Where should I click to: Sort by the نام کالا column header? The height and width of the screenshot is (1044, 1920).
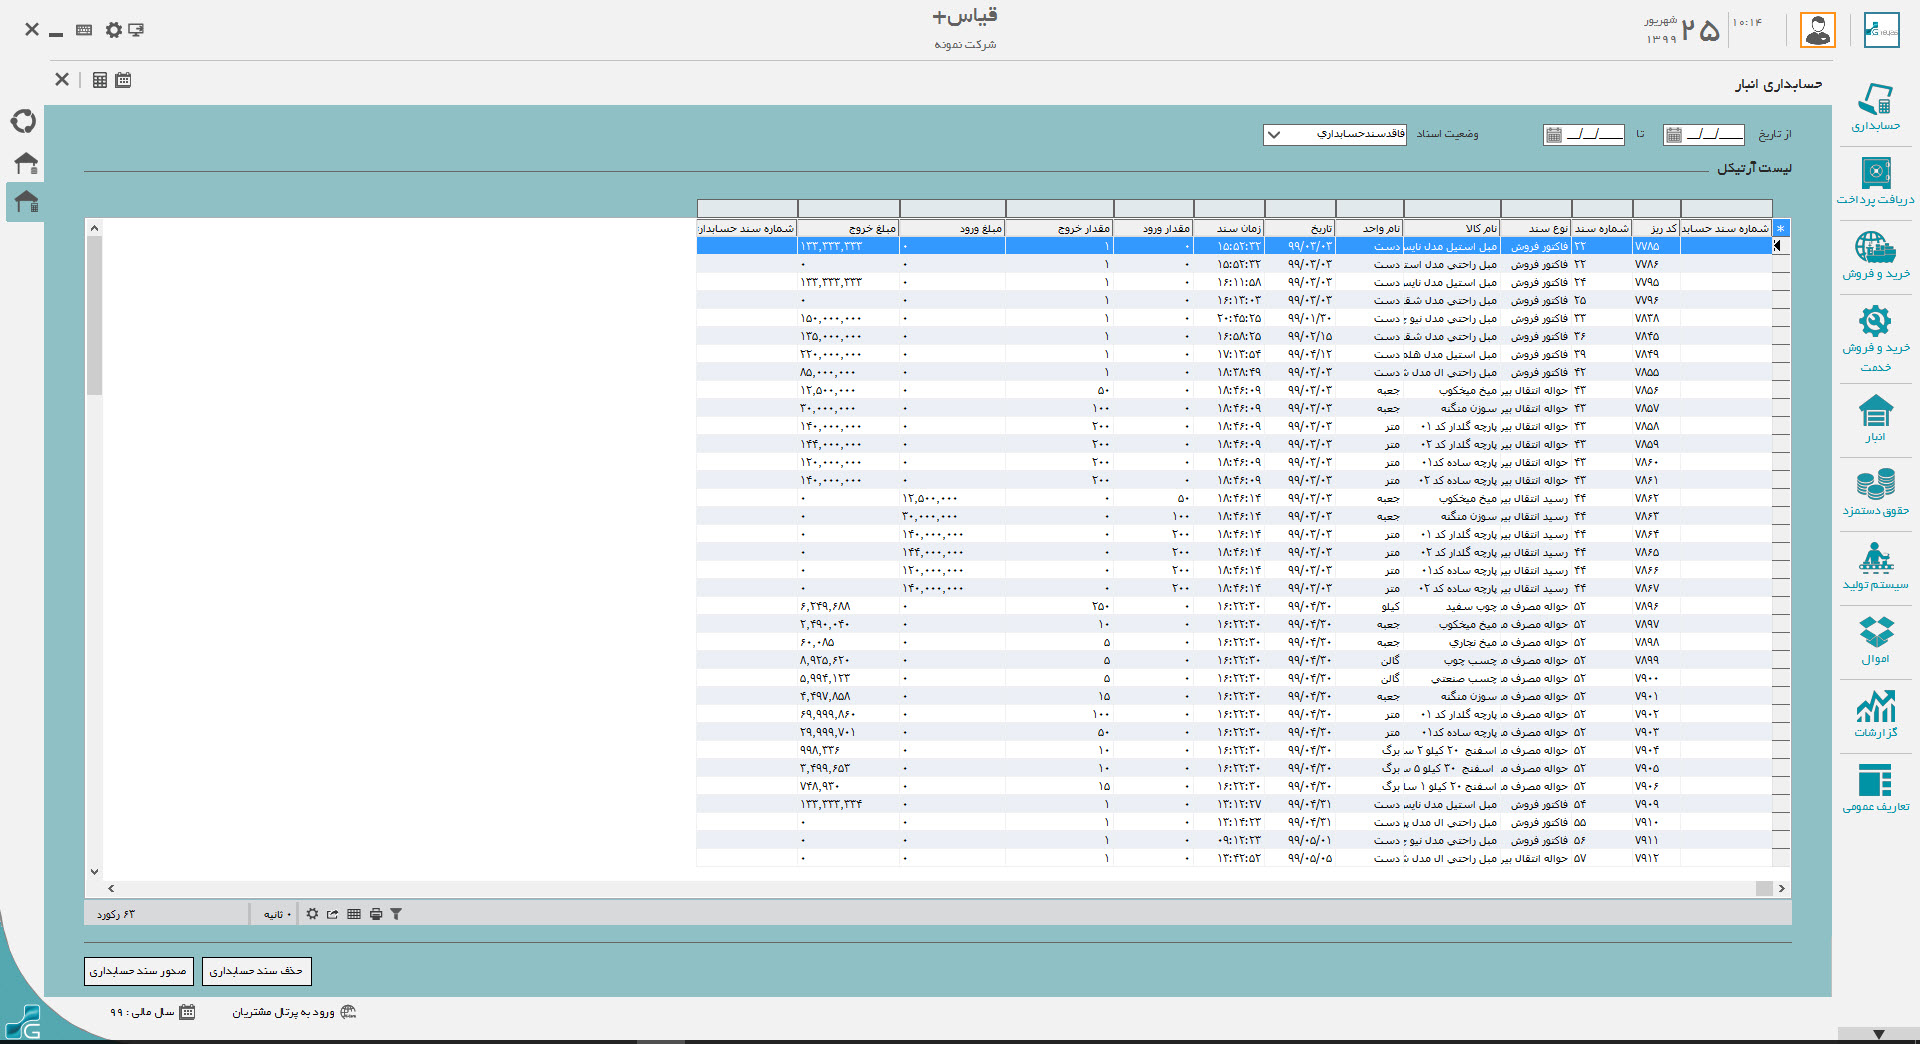pos(1452,229)
